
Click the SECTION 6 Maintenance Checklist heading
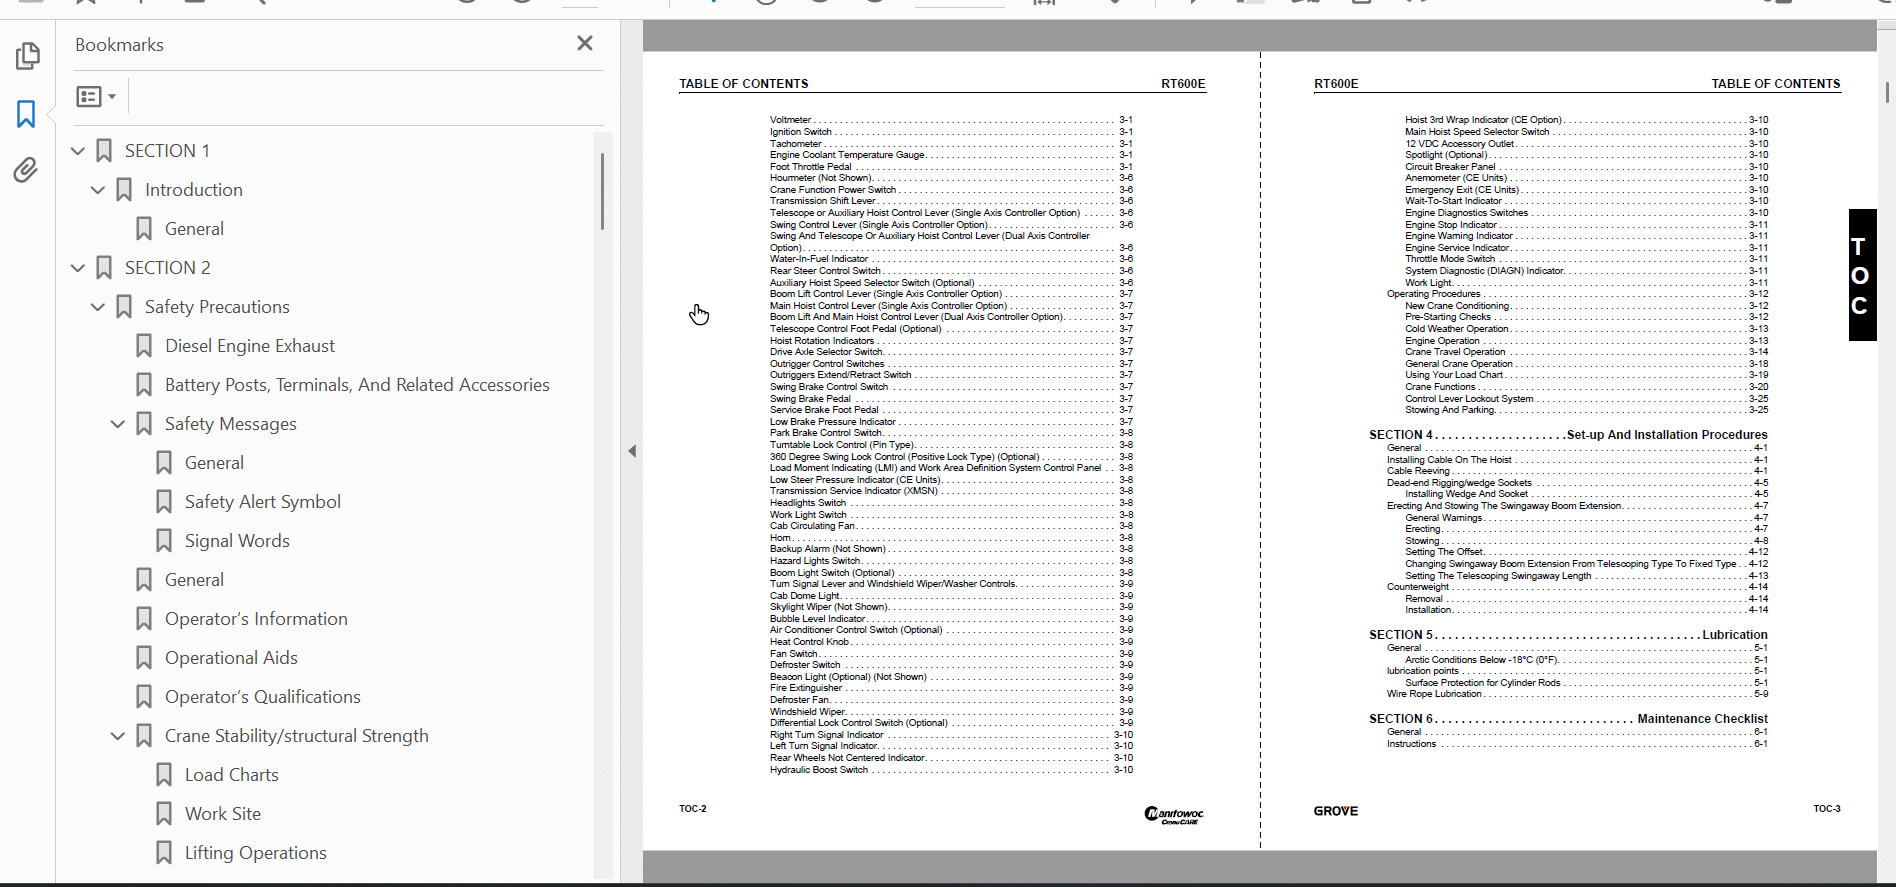[1568, 719]
